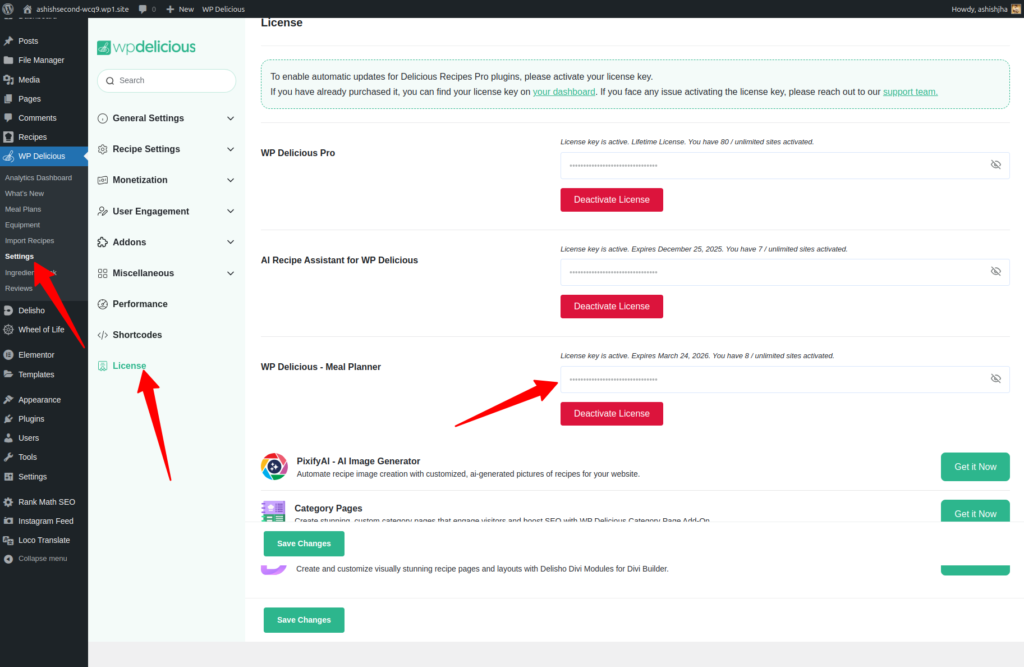Expand the Monetization section

[231, 180]
